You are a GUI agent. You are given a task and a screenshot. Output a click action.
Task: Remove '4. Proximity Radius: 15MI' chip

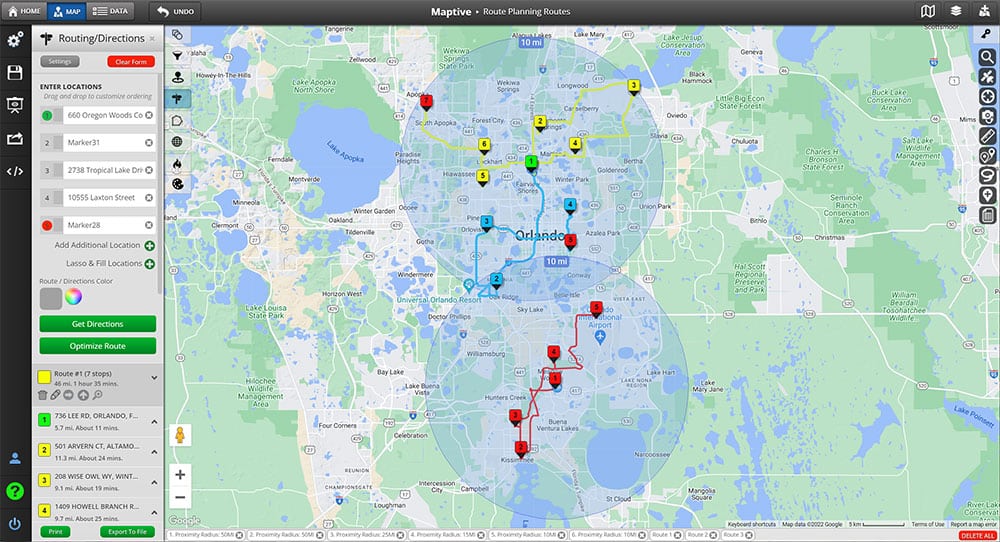click(481, 535)
